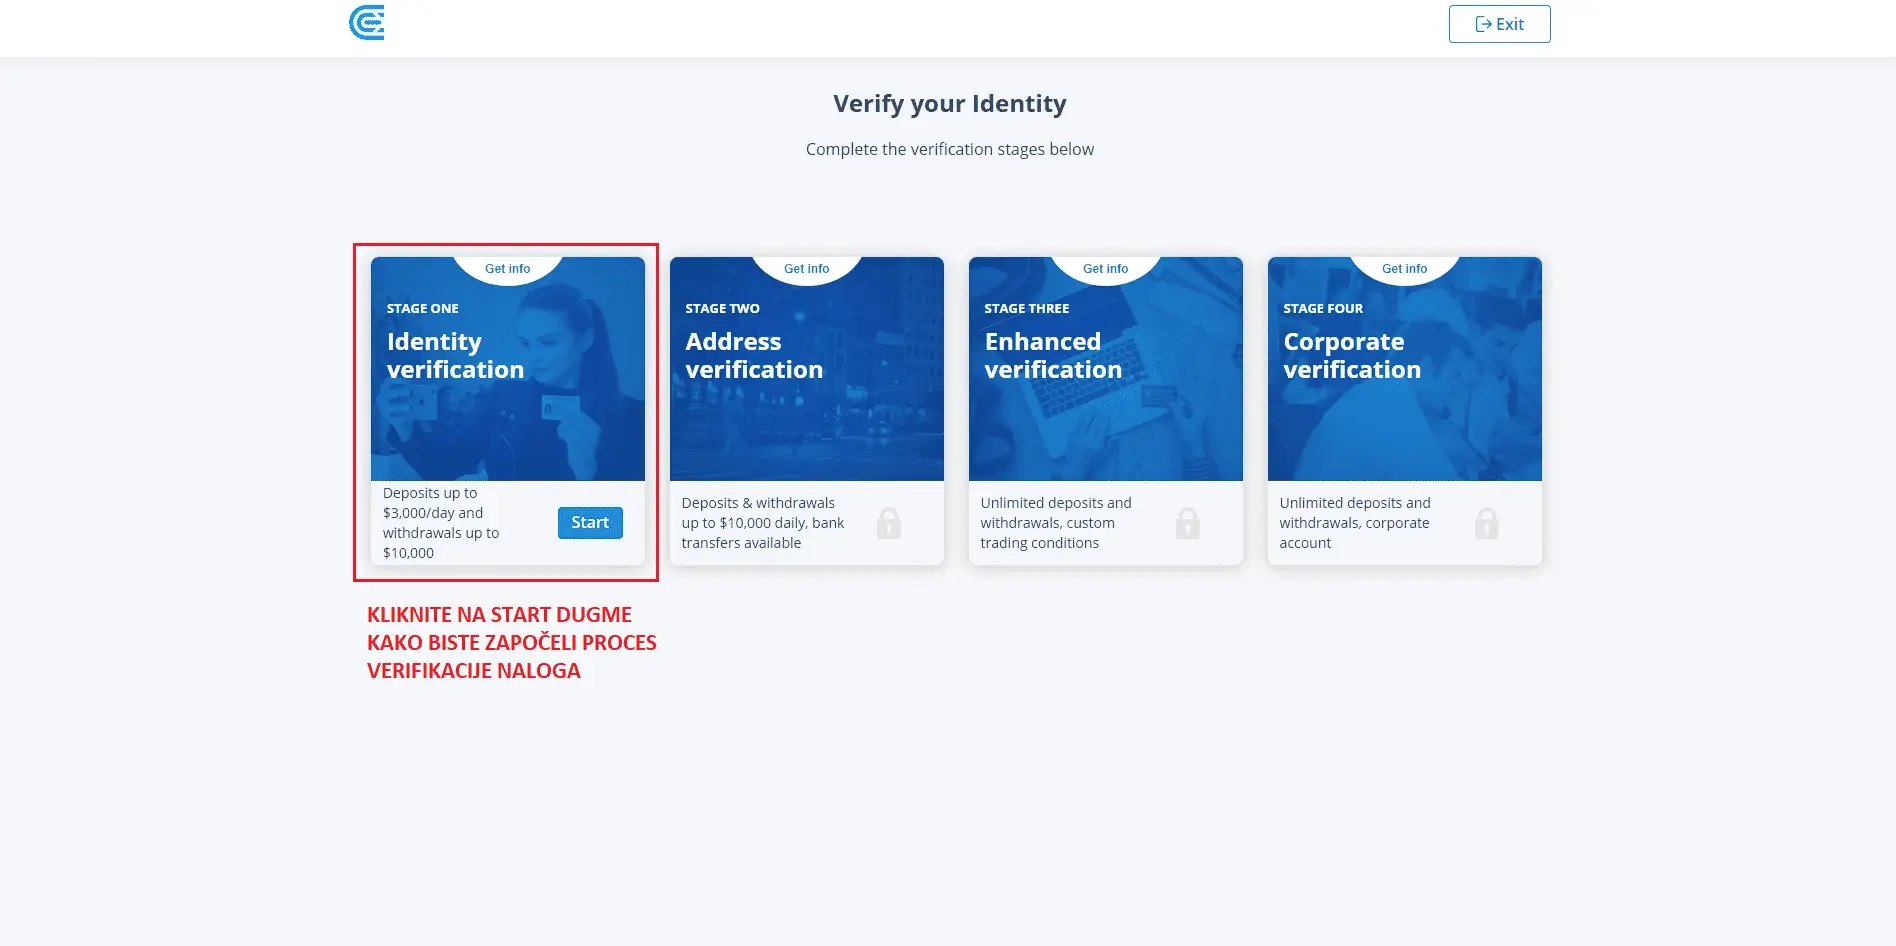Image resolution: width=1896 pixels, height=946 pixels.
Task: Open Get info on the Stage Two card
Action: coord(807,269)
